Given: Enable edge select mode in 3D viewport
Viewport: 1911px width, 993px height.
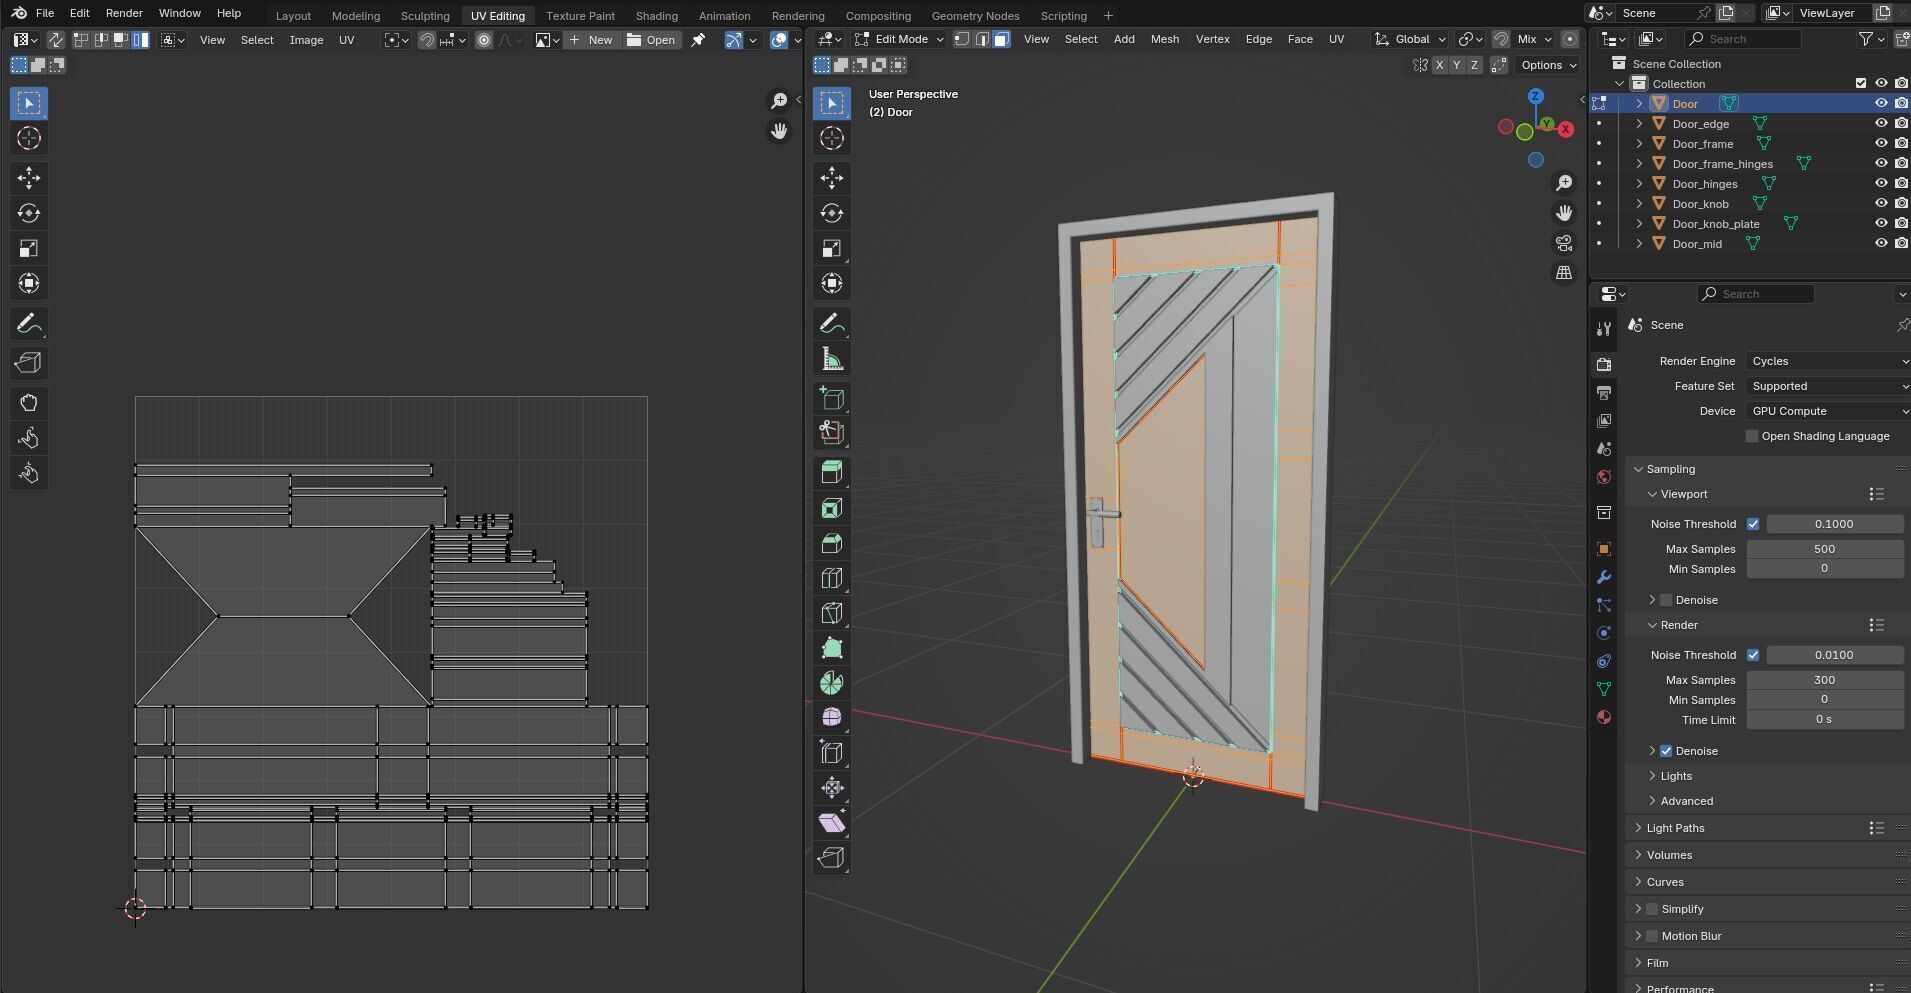Looking at the screenshot, I should 982,39.
